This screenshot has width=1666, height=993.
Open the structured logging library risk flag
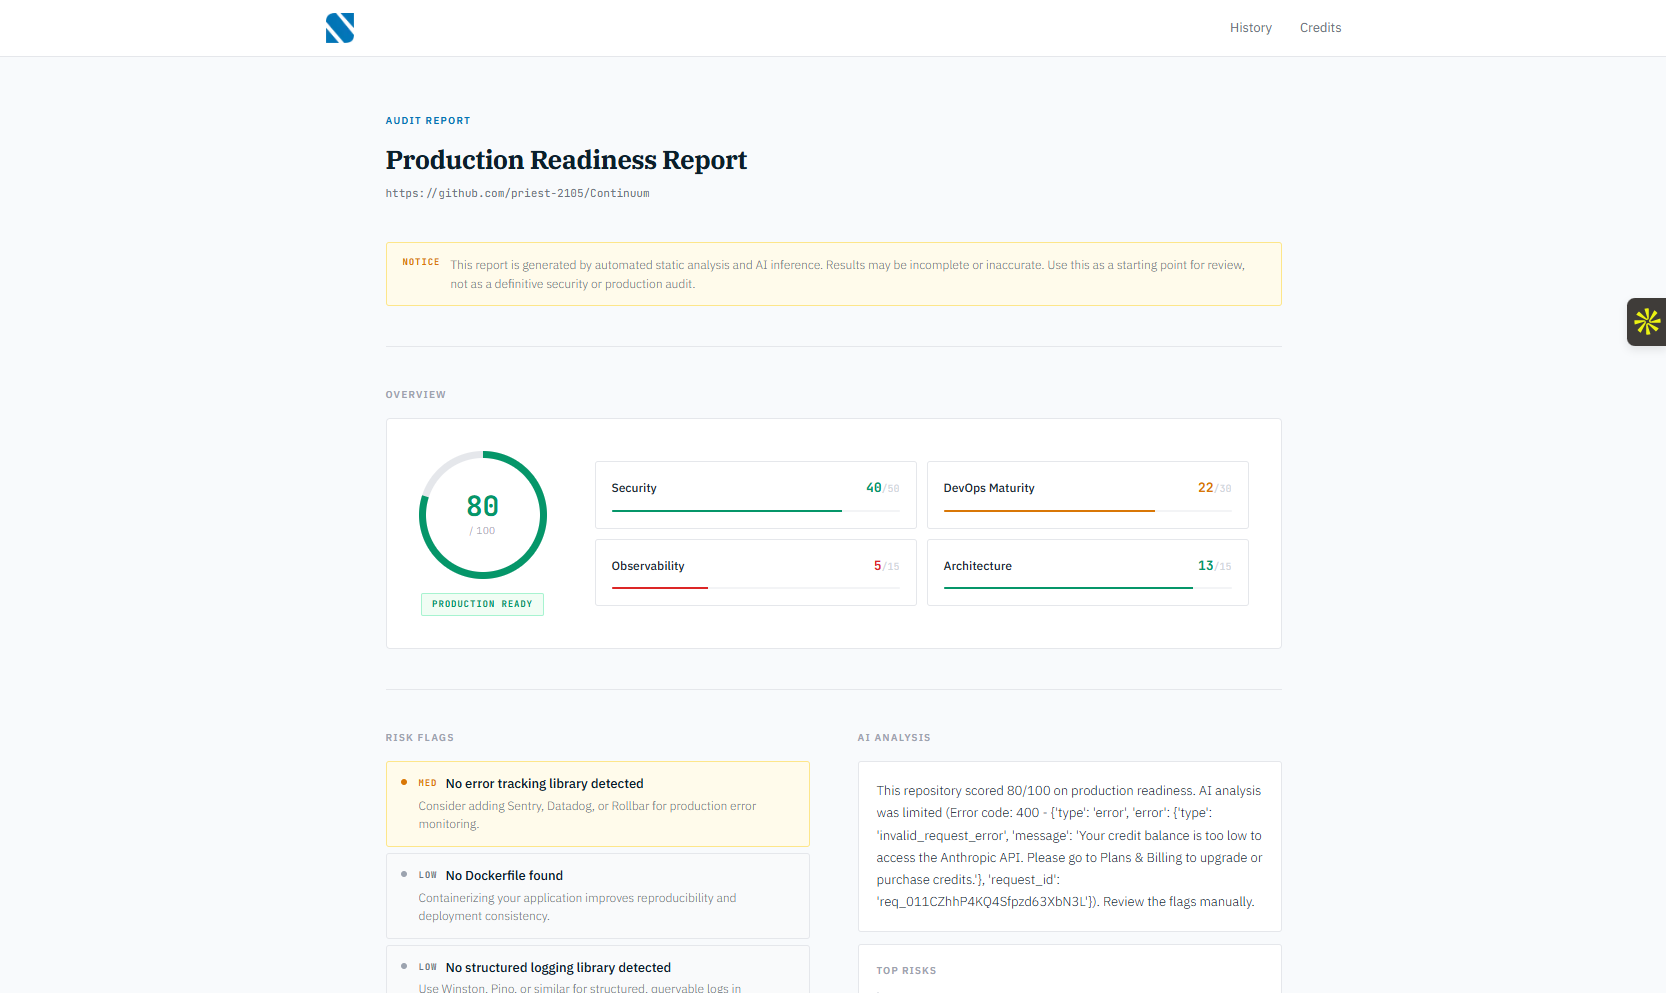tap(597, 970)
